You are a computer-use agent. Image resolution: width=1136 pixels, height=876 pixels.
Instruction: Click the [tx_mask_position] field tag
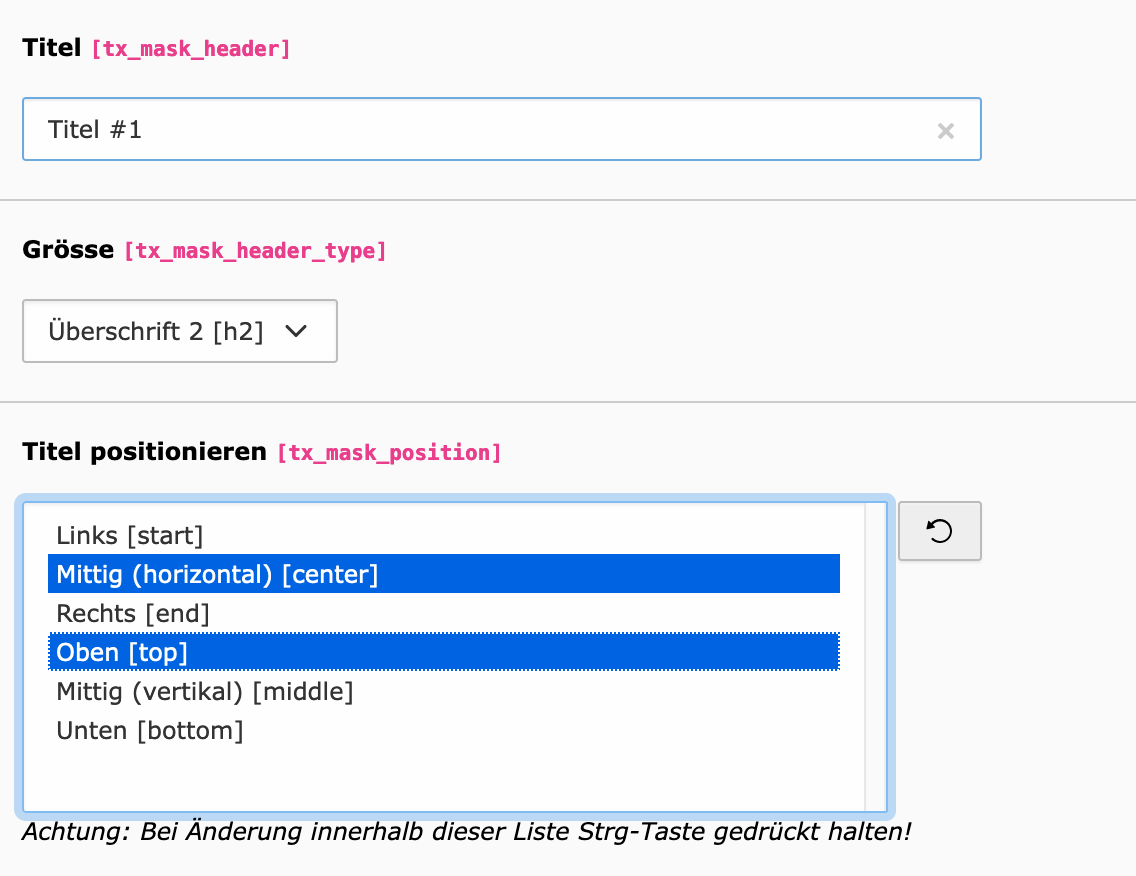tap(389, 453)
